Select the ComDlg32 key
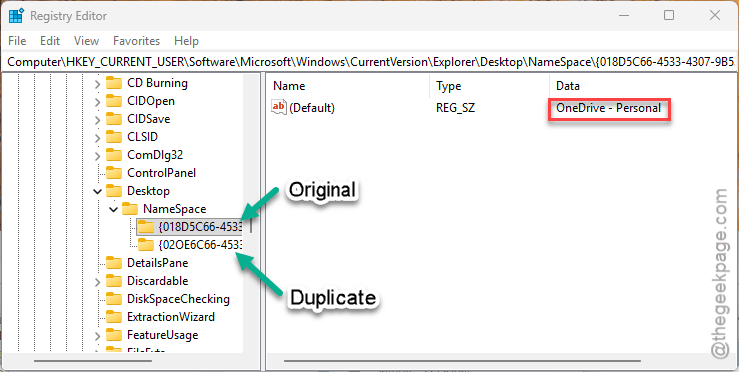Viewport: 739px width, 372px height. coord(155,155)
